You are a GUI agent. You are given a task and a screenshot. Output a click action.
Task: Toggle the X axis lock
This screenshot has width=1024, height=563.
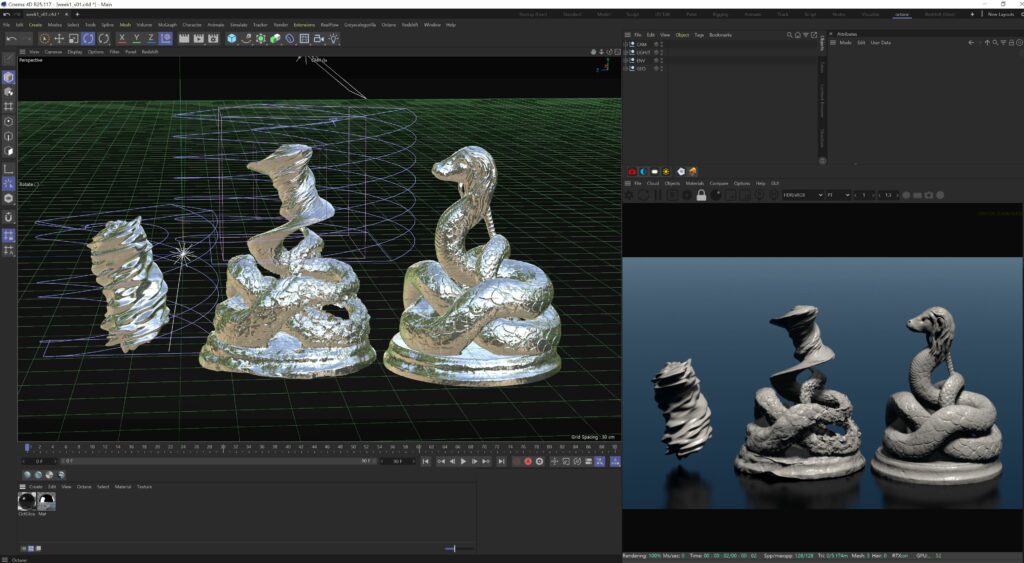[x=122, y=39]
